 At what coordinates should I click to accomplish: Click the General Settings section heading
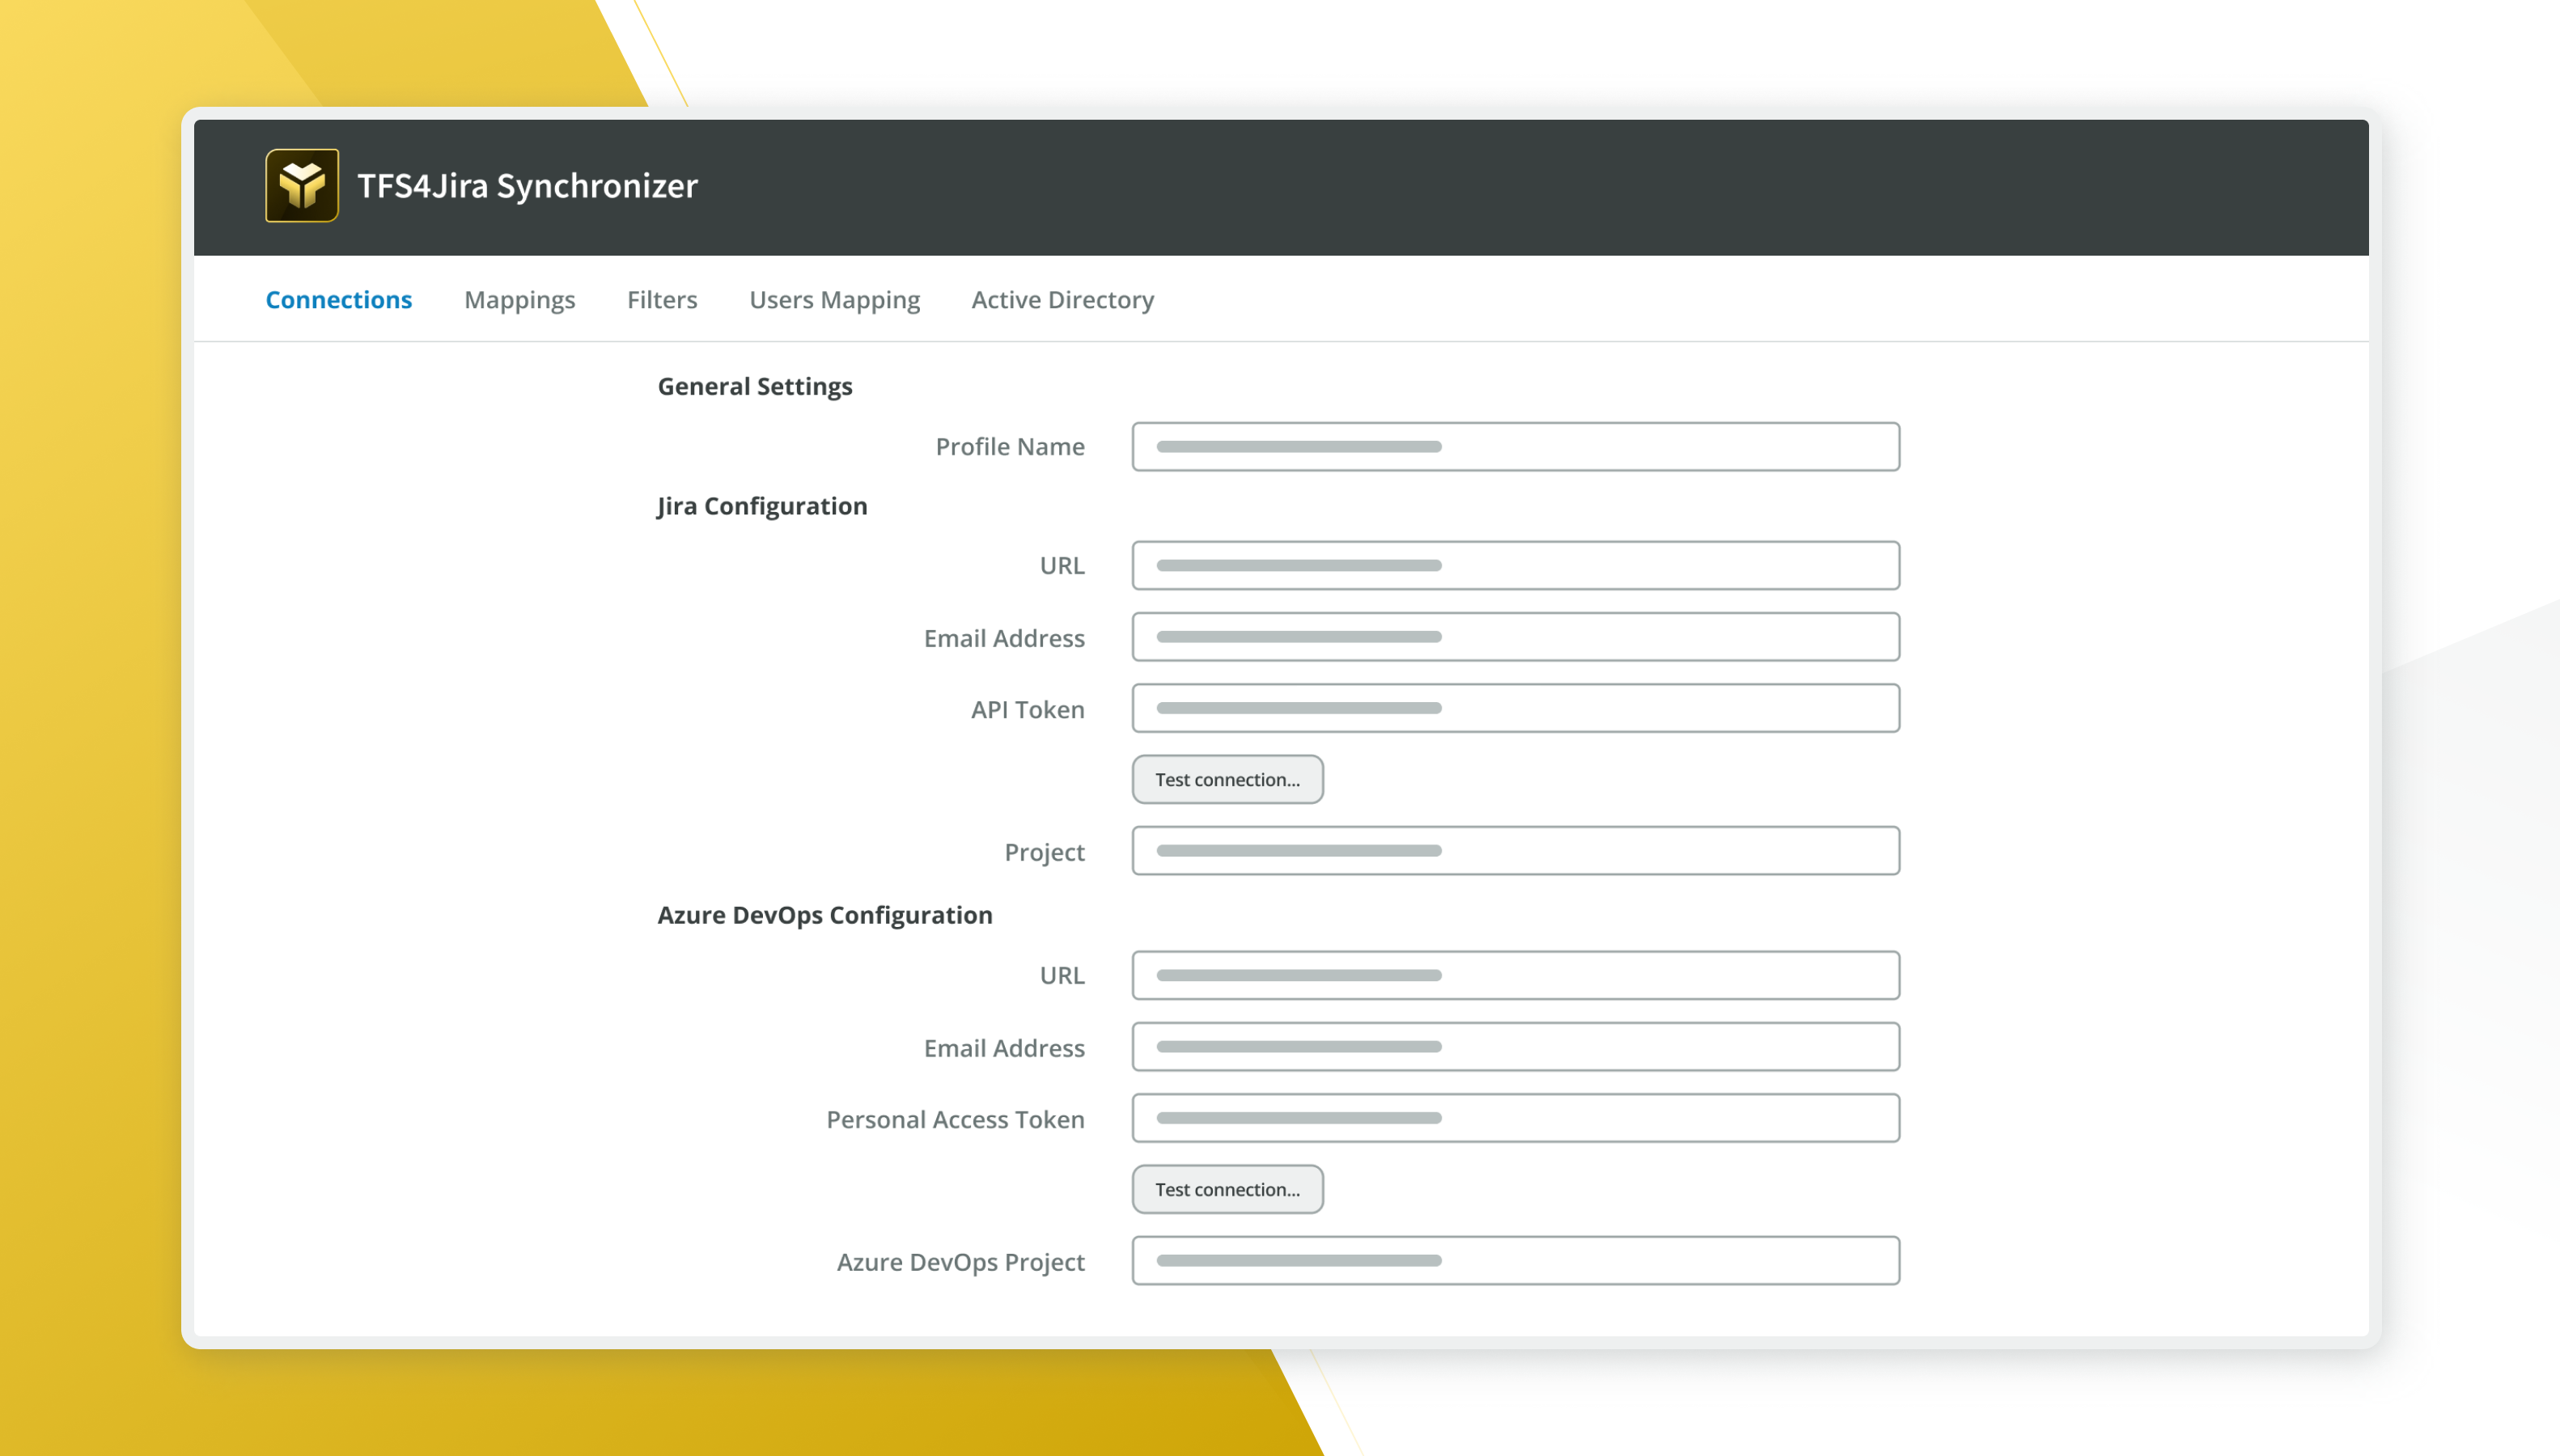(754, 386)
